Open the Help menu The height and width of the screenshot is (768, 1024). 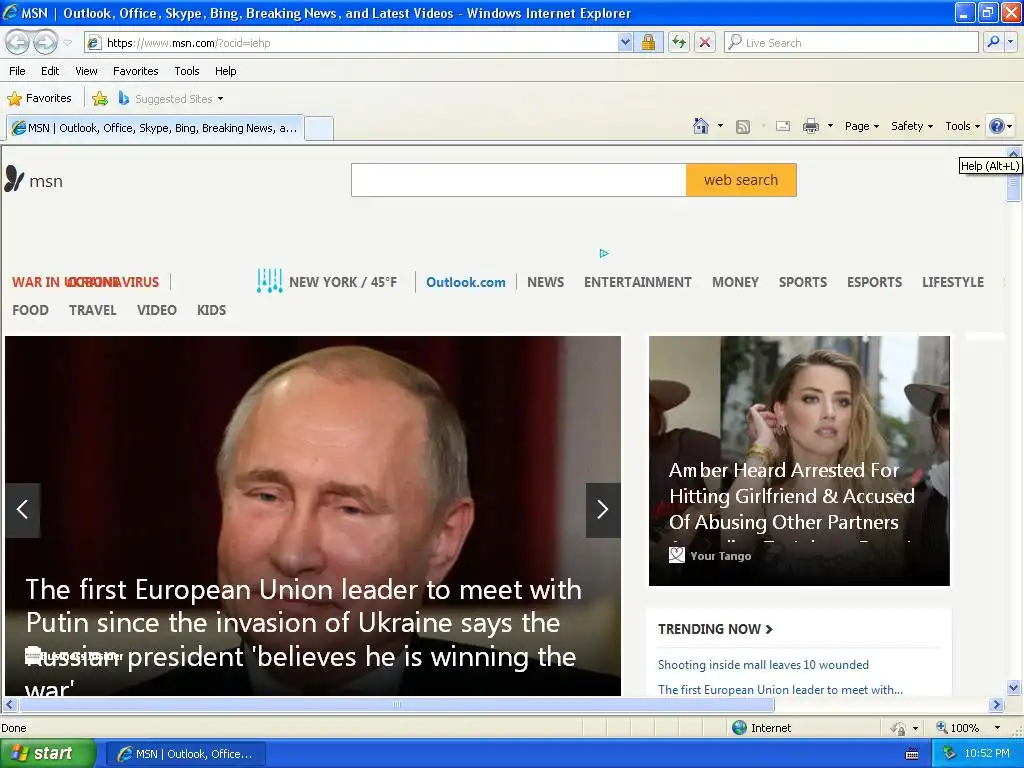(225, 71)
